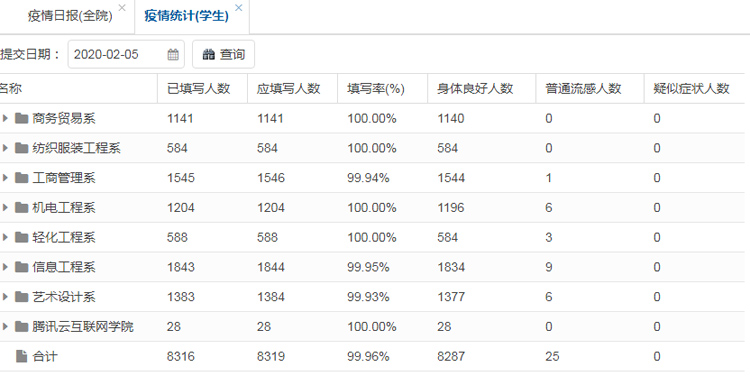The height and width of the screenshot is (376, 750).
Task: Click the file icon beside 合计
Action: [21, 356]
